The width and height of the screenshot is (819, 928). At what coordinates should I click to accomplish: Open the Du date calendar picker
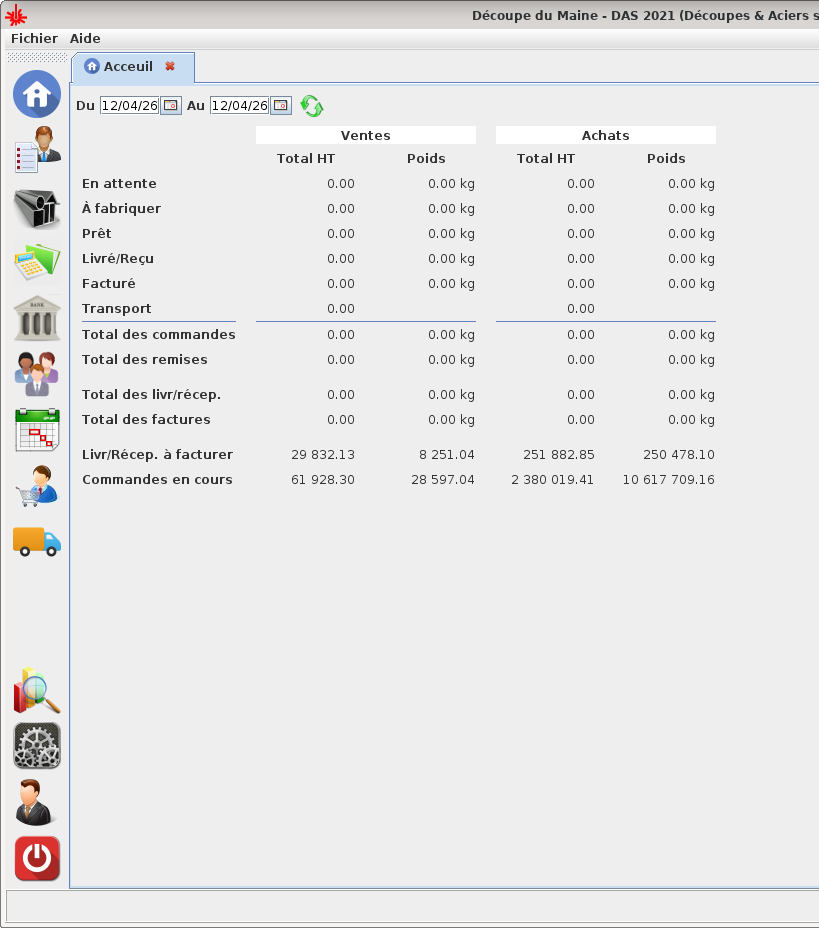(171, 105)
